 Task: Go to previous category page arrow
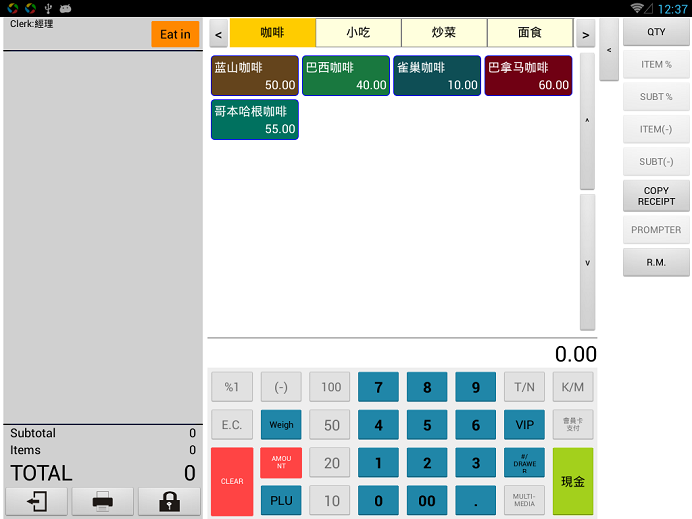coord(218,34)
